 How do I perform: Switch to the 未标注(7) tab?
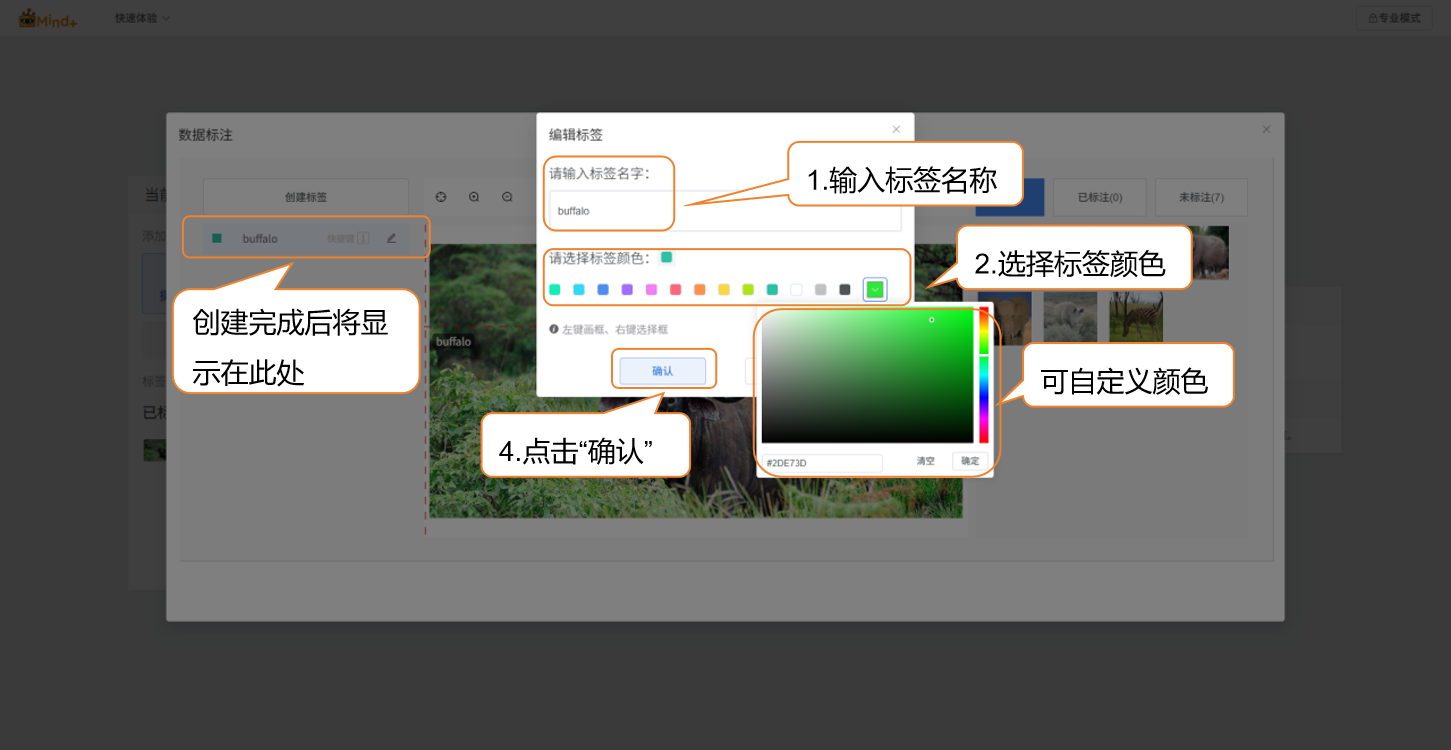coord(1200,197)
